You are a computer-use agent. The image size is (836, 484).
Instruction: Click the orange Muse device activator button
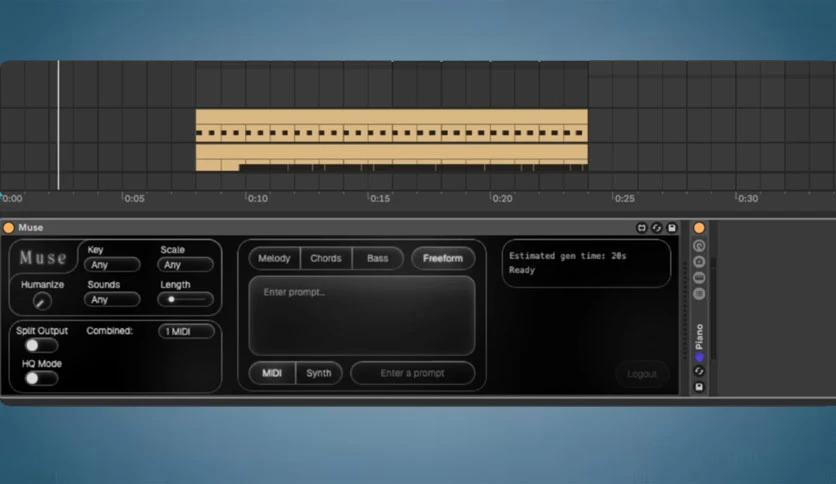(x=9, y=228)
